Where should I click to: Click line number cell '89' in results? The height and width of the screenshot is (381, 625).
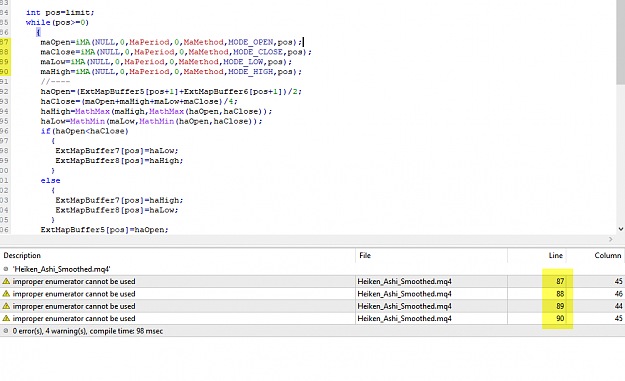pyautogui.click(x=560, y=306)
